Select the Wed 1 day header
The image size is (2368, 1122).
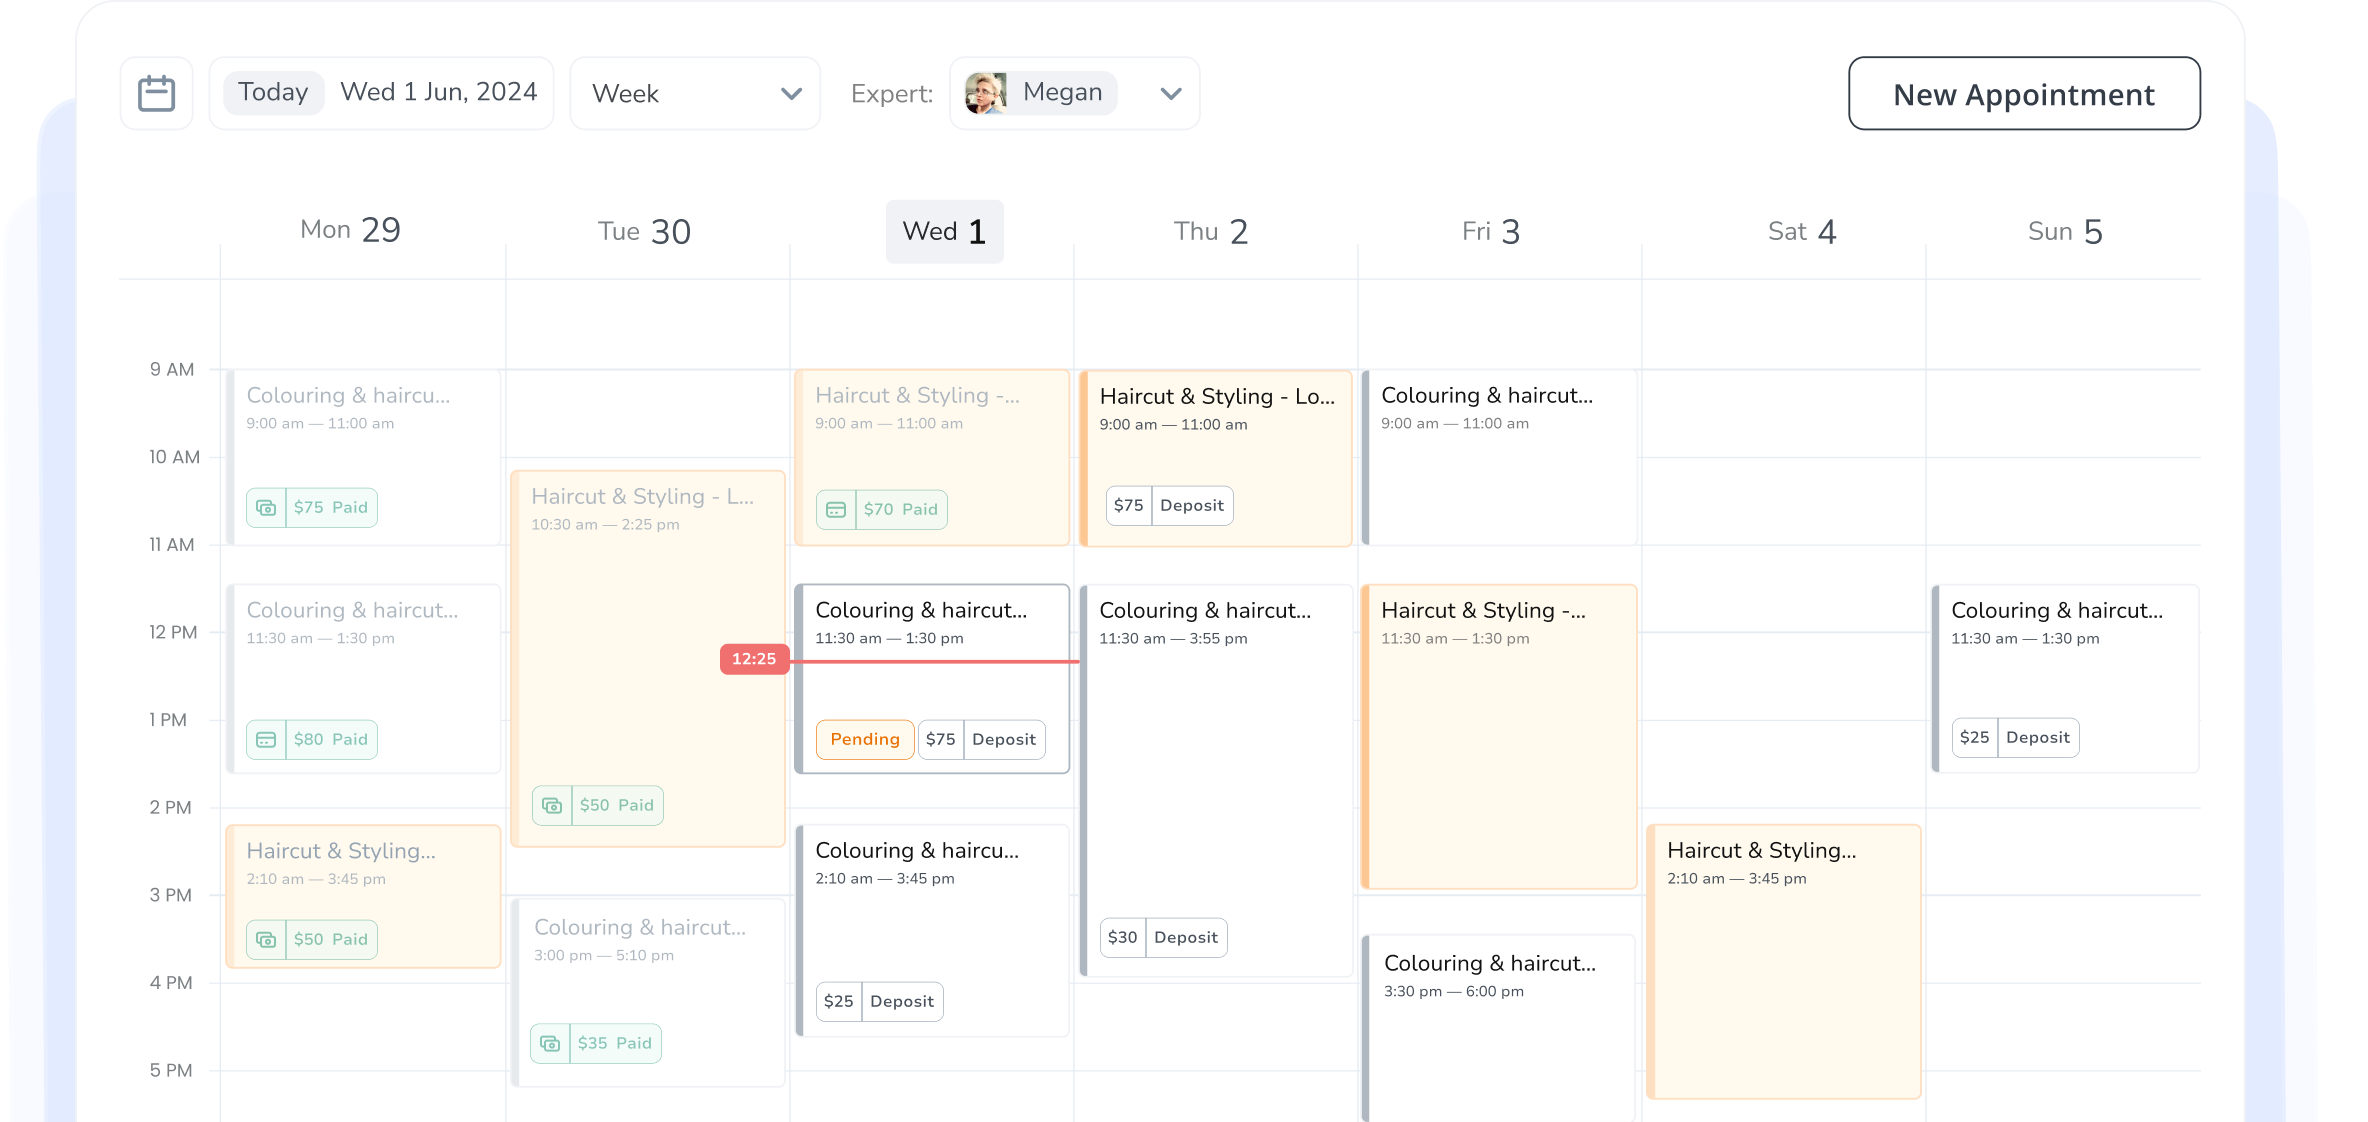[x=943, y=231]
